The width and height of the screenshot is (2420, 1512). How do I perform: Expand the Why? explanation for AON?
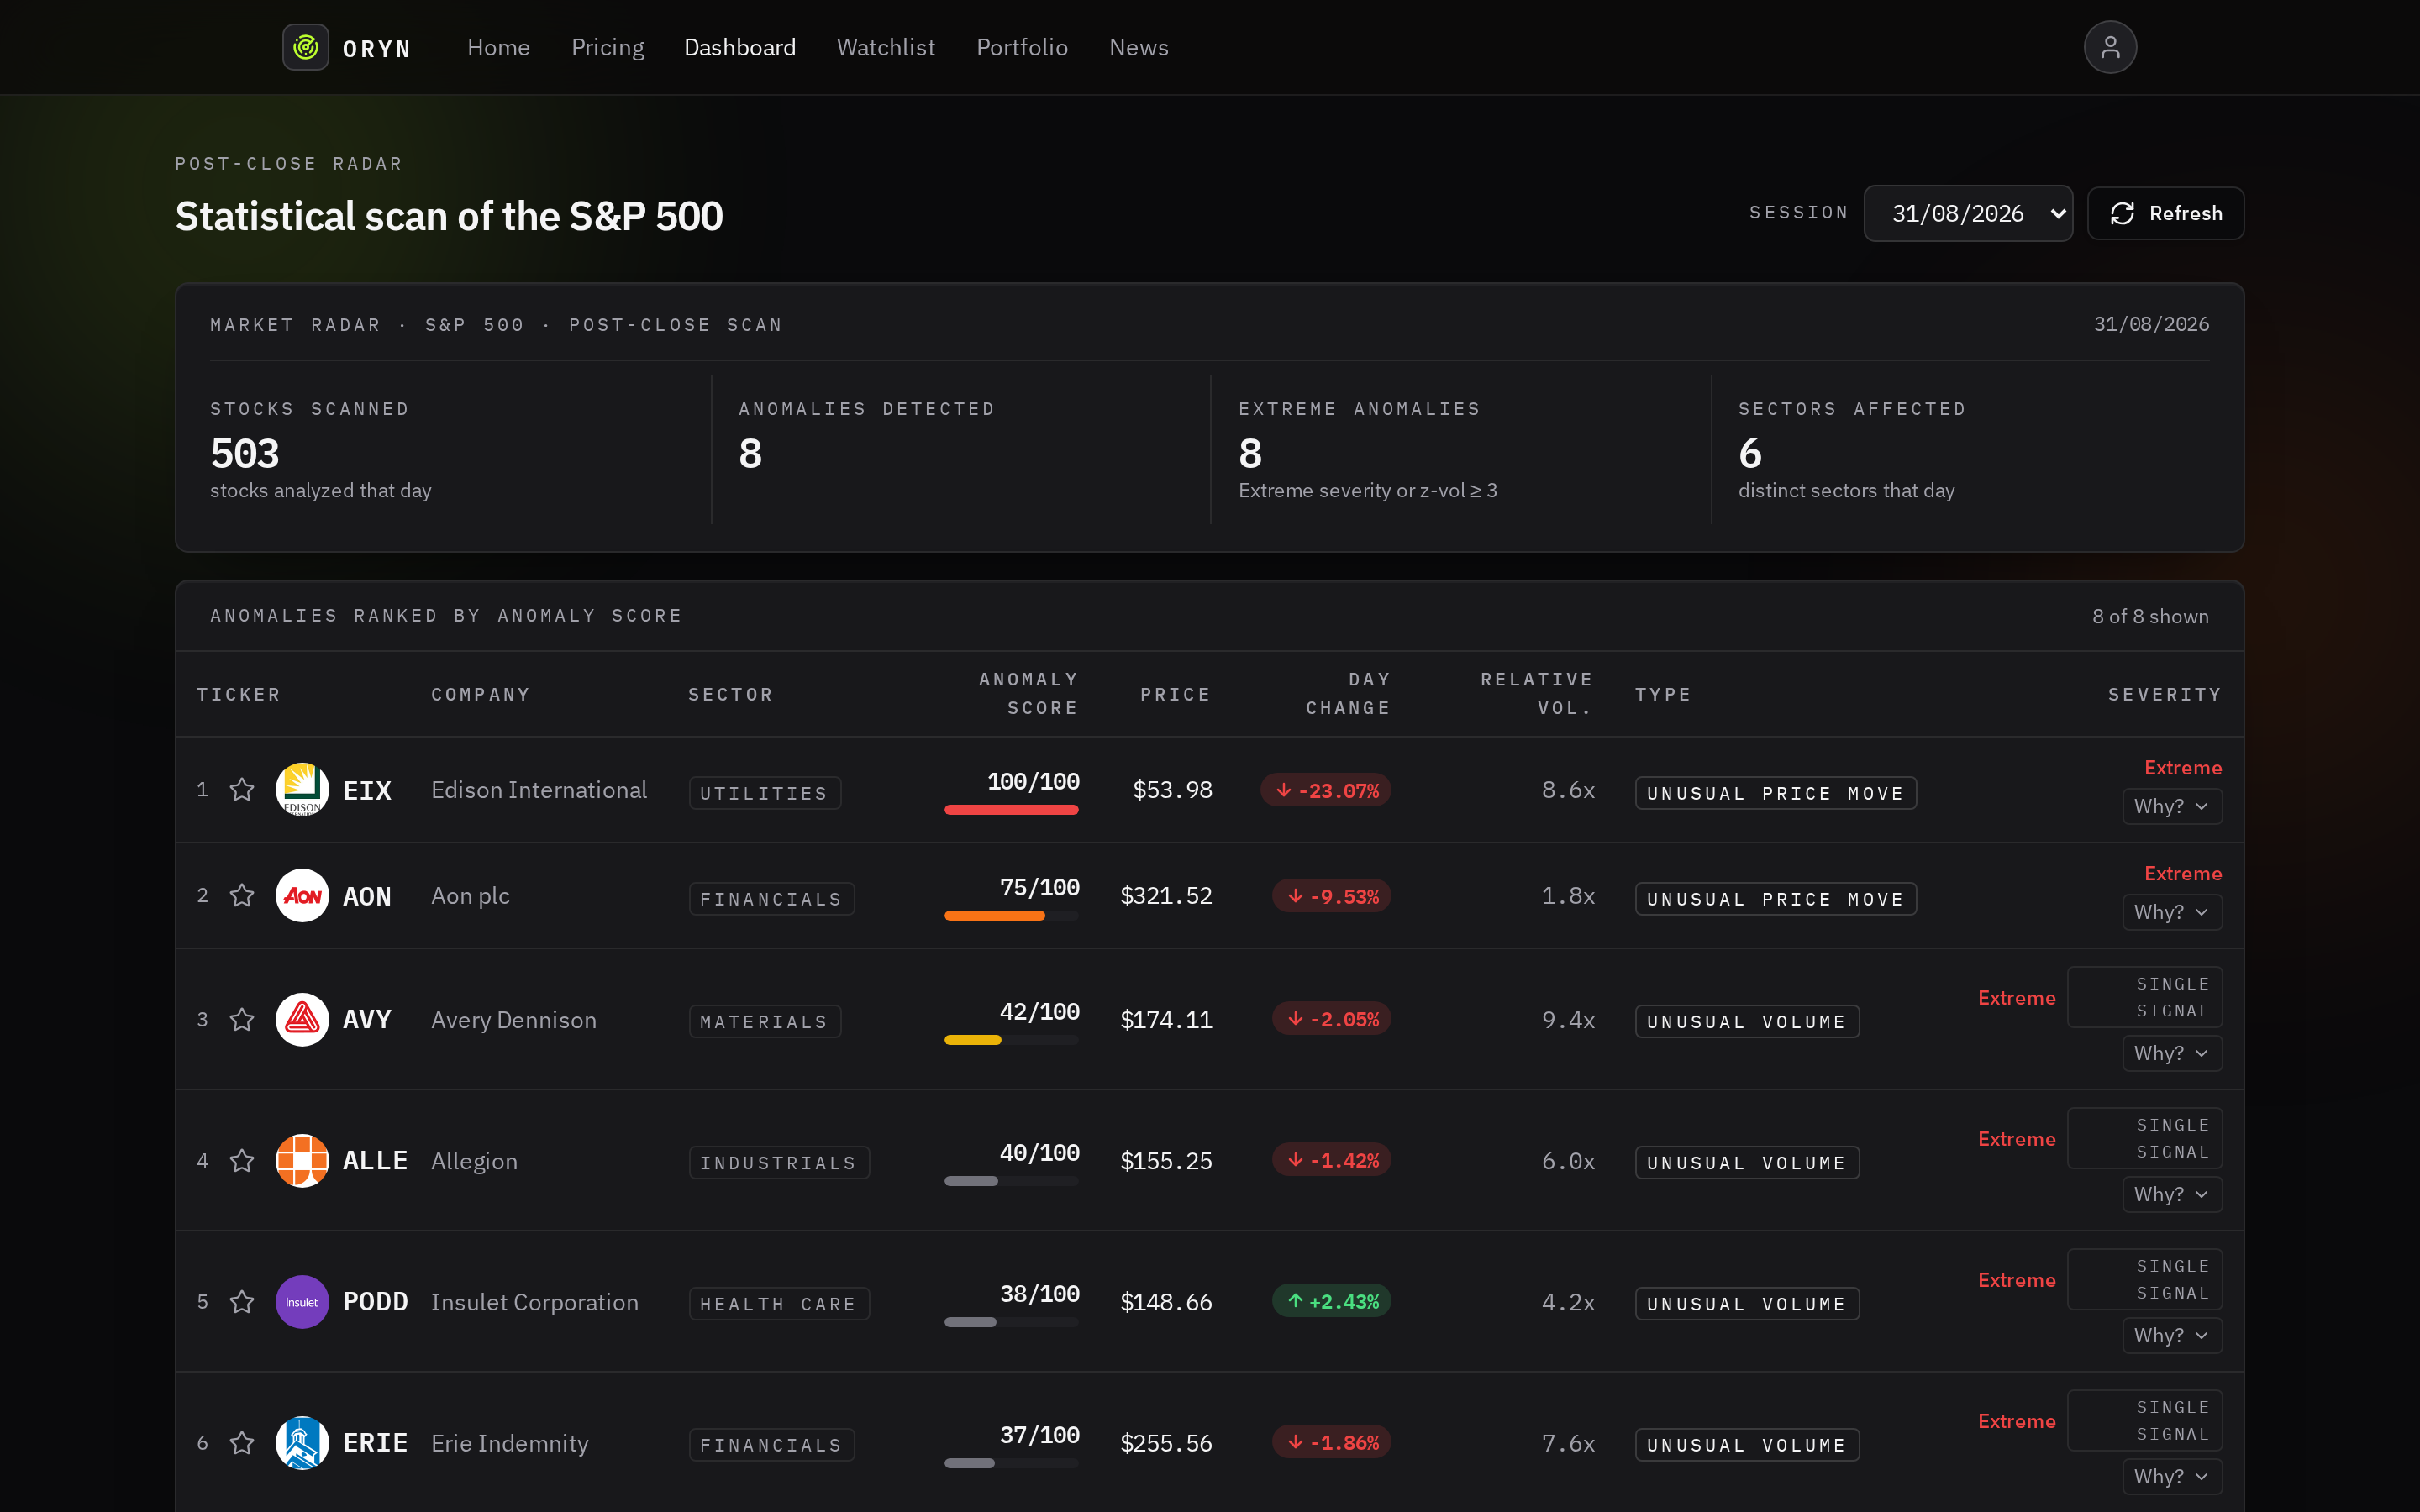click(x=2172, y=912)
